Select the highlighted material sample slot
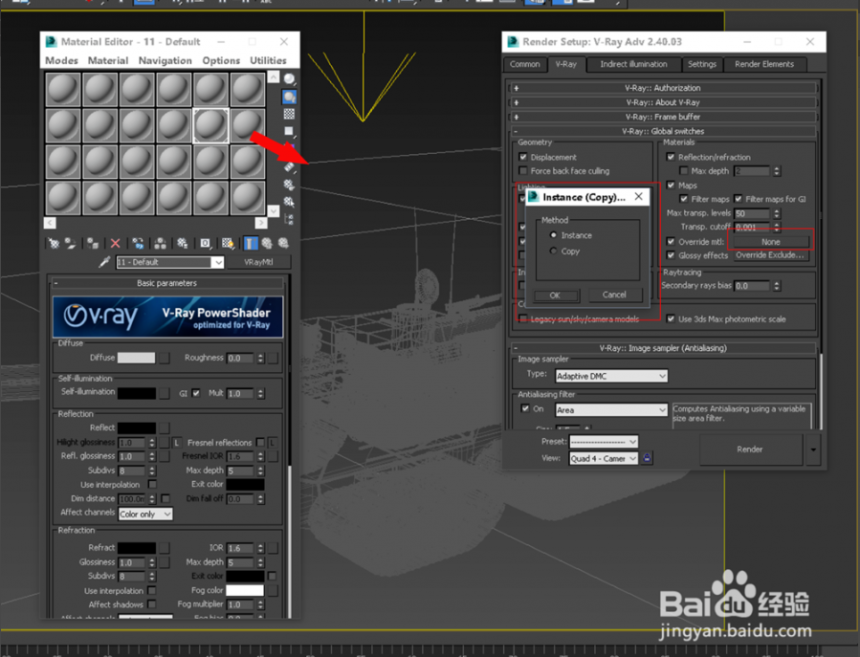The image size is (860, 657). pyautogui.click(x=211, y=126)
